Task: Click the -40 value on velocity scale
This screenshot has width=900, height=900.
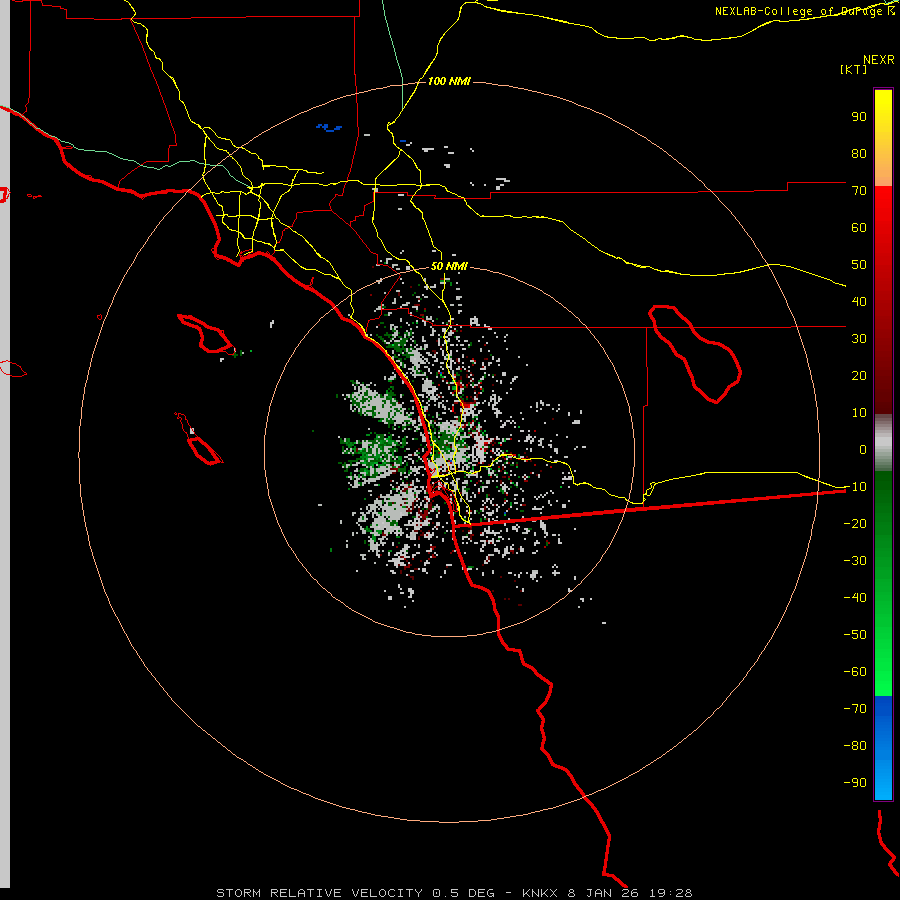Action: tap(855, 598)
